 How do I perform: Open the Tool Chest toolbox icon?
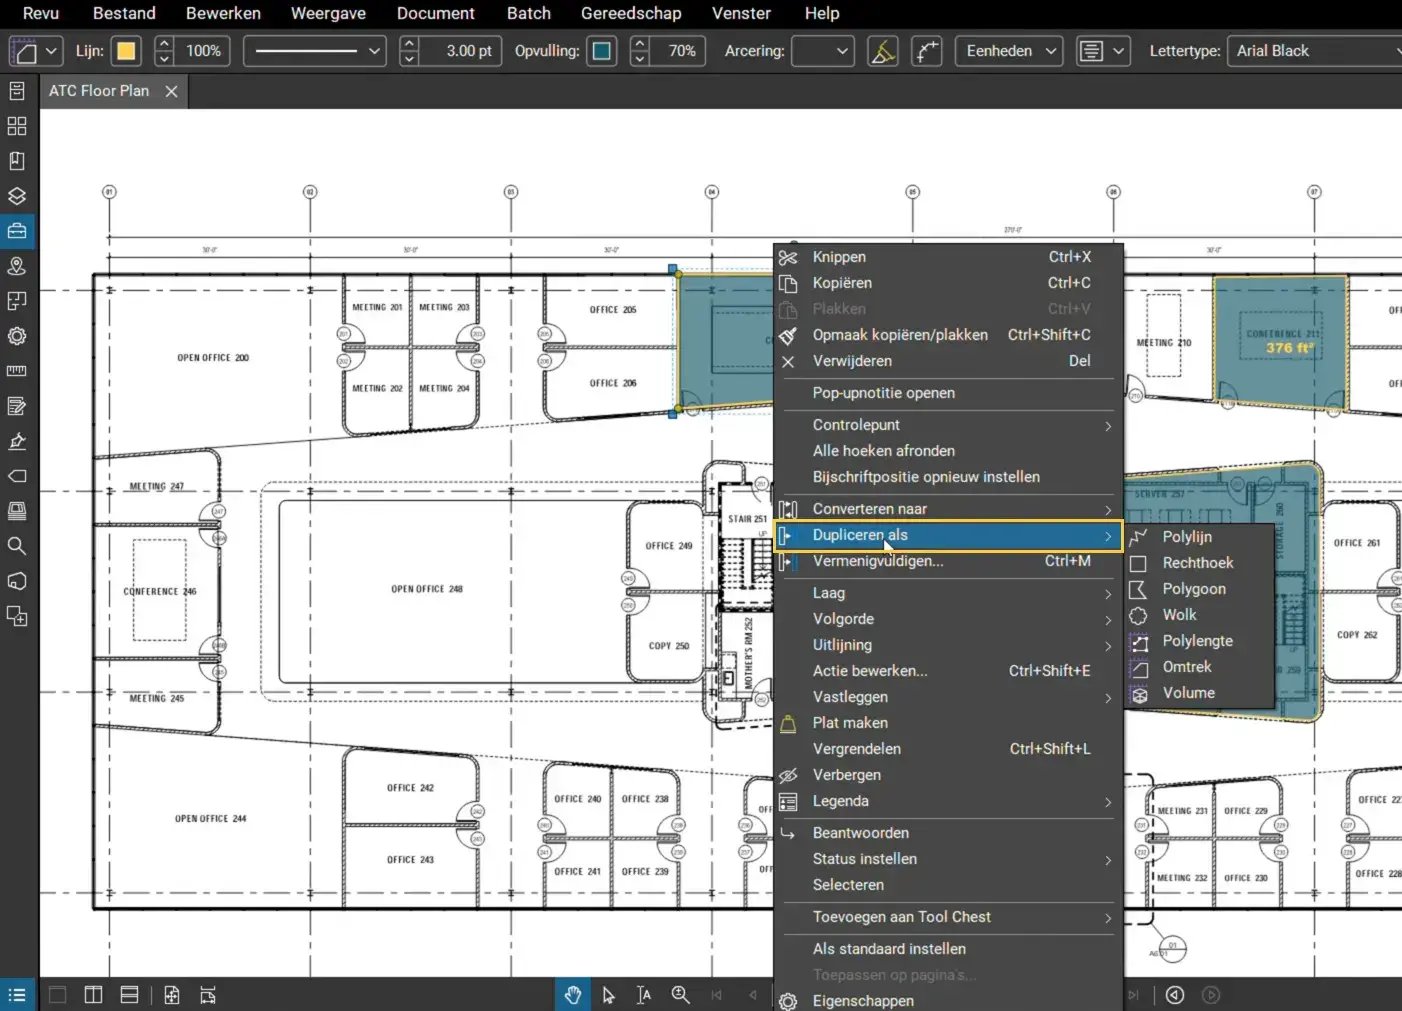pos(17,231)
